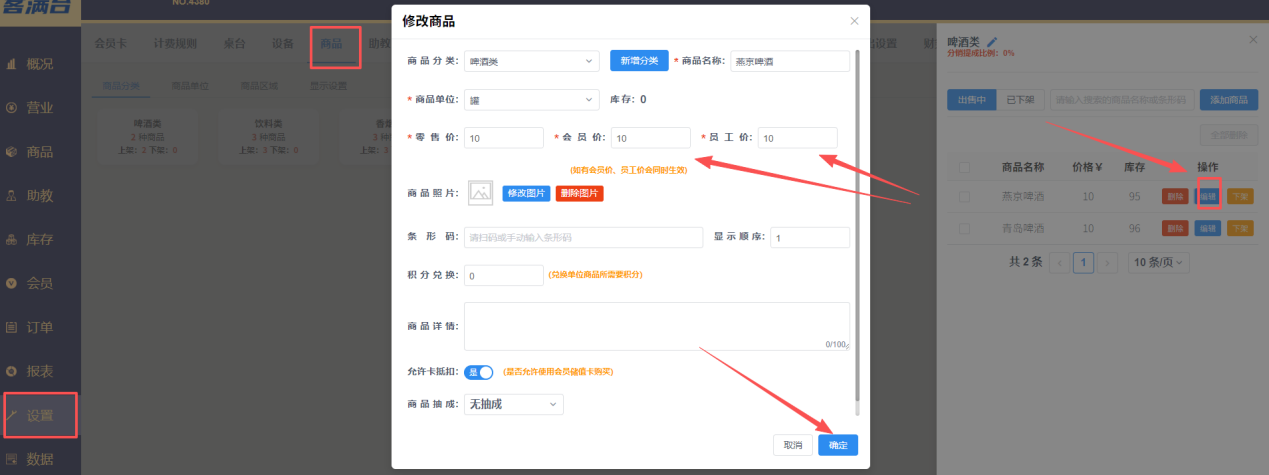
Task: Select the 商品 top tab
Action: click(333, 44)
